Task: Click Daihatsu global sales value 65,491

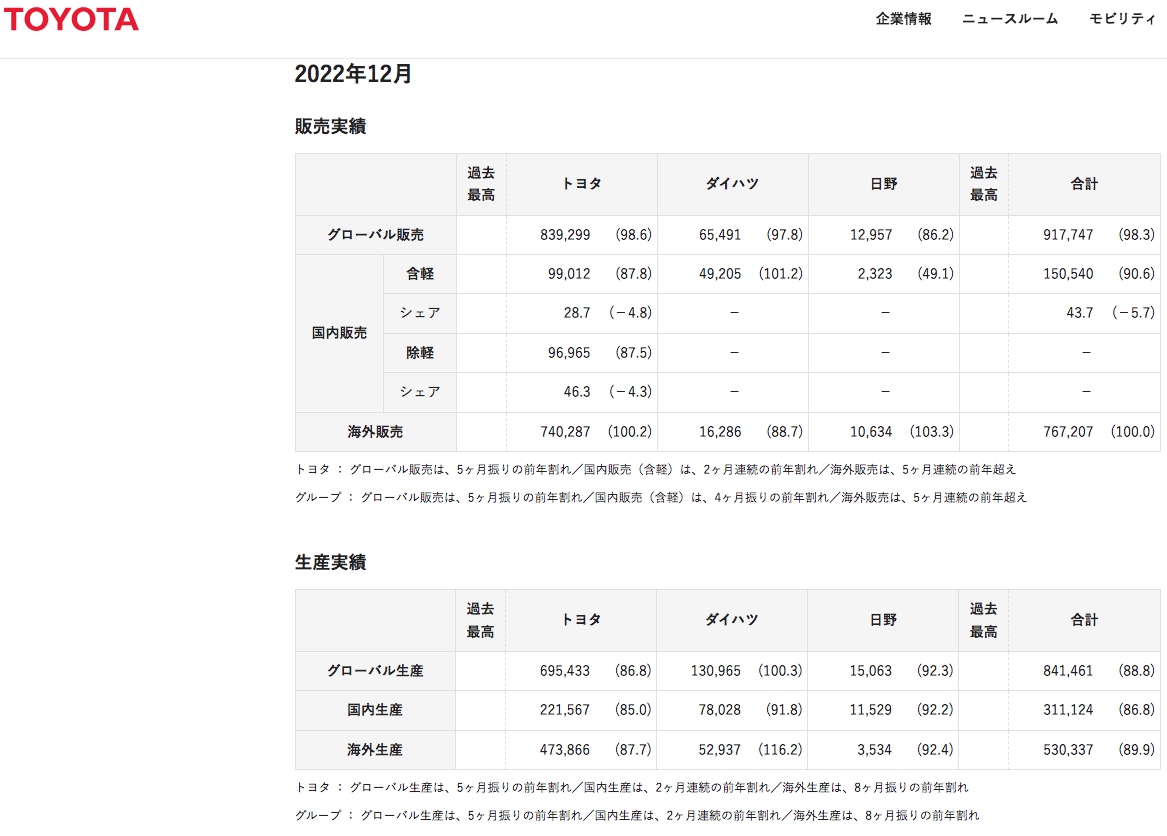Action: click(x=720, y=234)
